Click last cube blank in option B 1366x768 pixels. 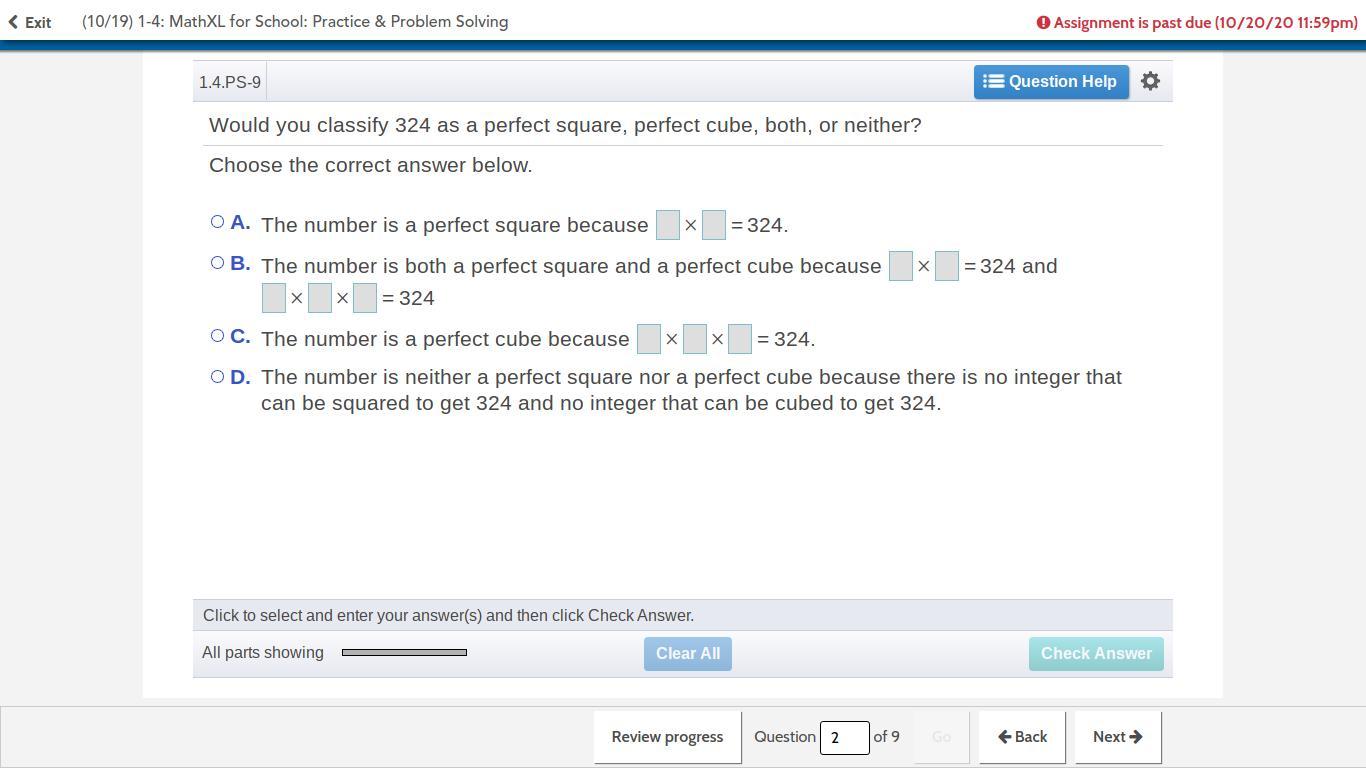tap(365, 298)
